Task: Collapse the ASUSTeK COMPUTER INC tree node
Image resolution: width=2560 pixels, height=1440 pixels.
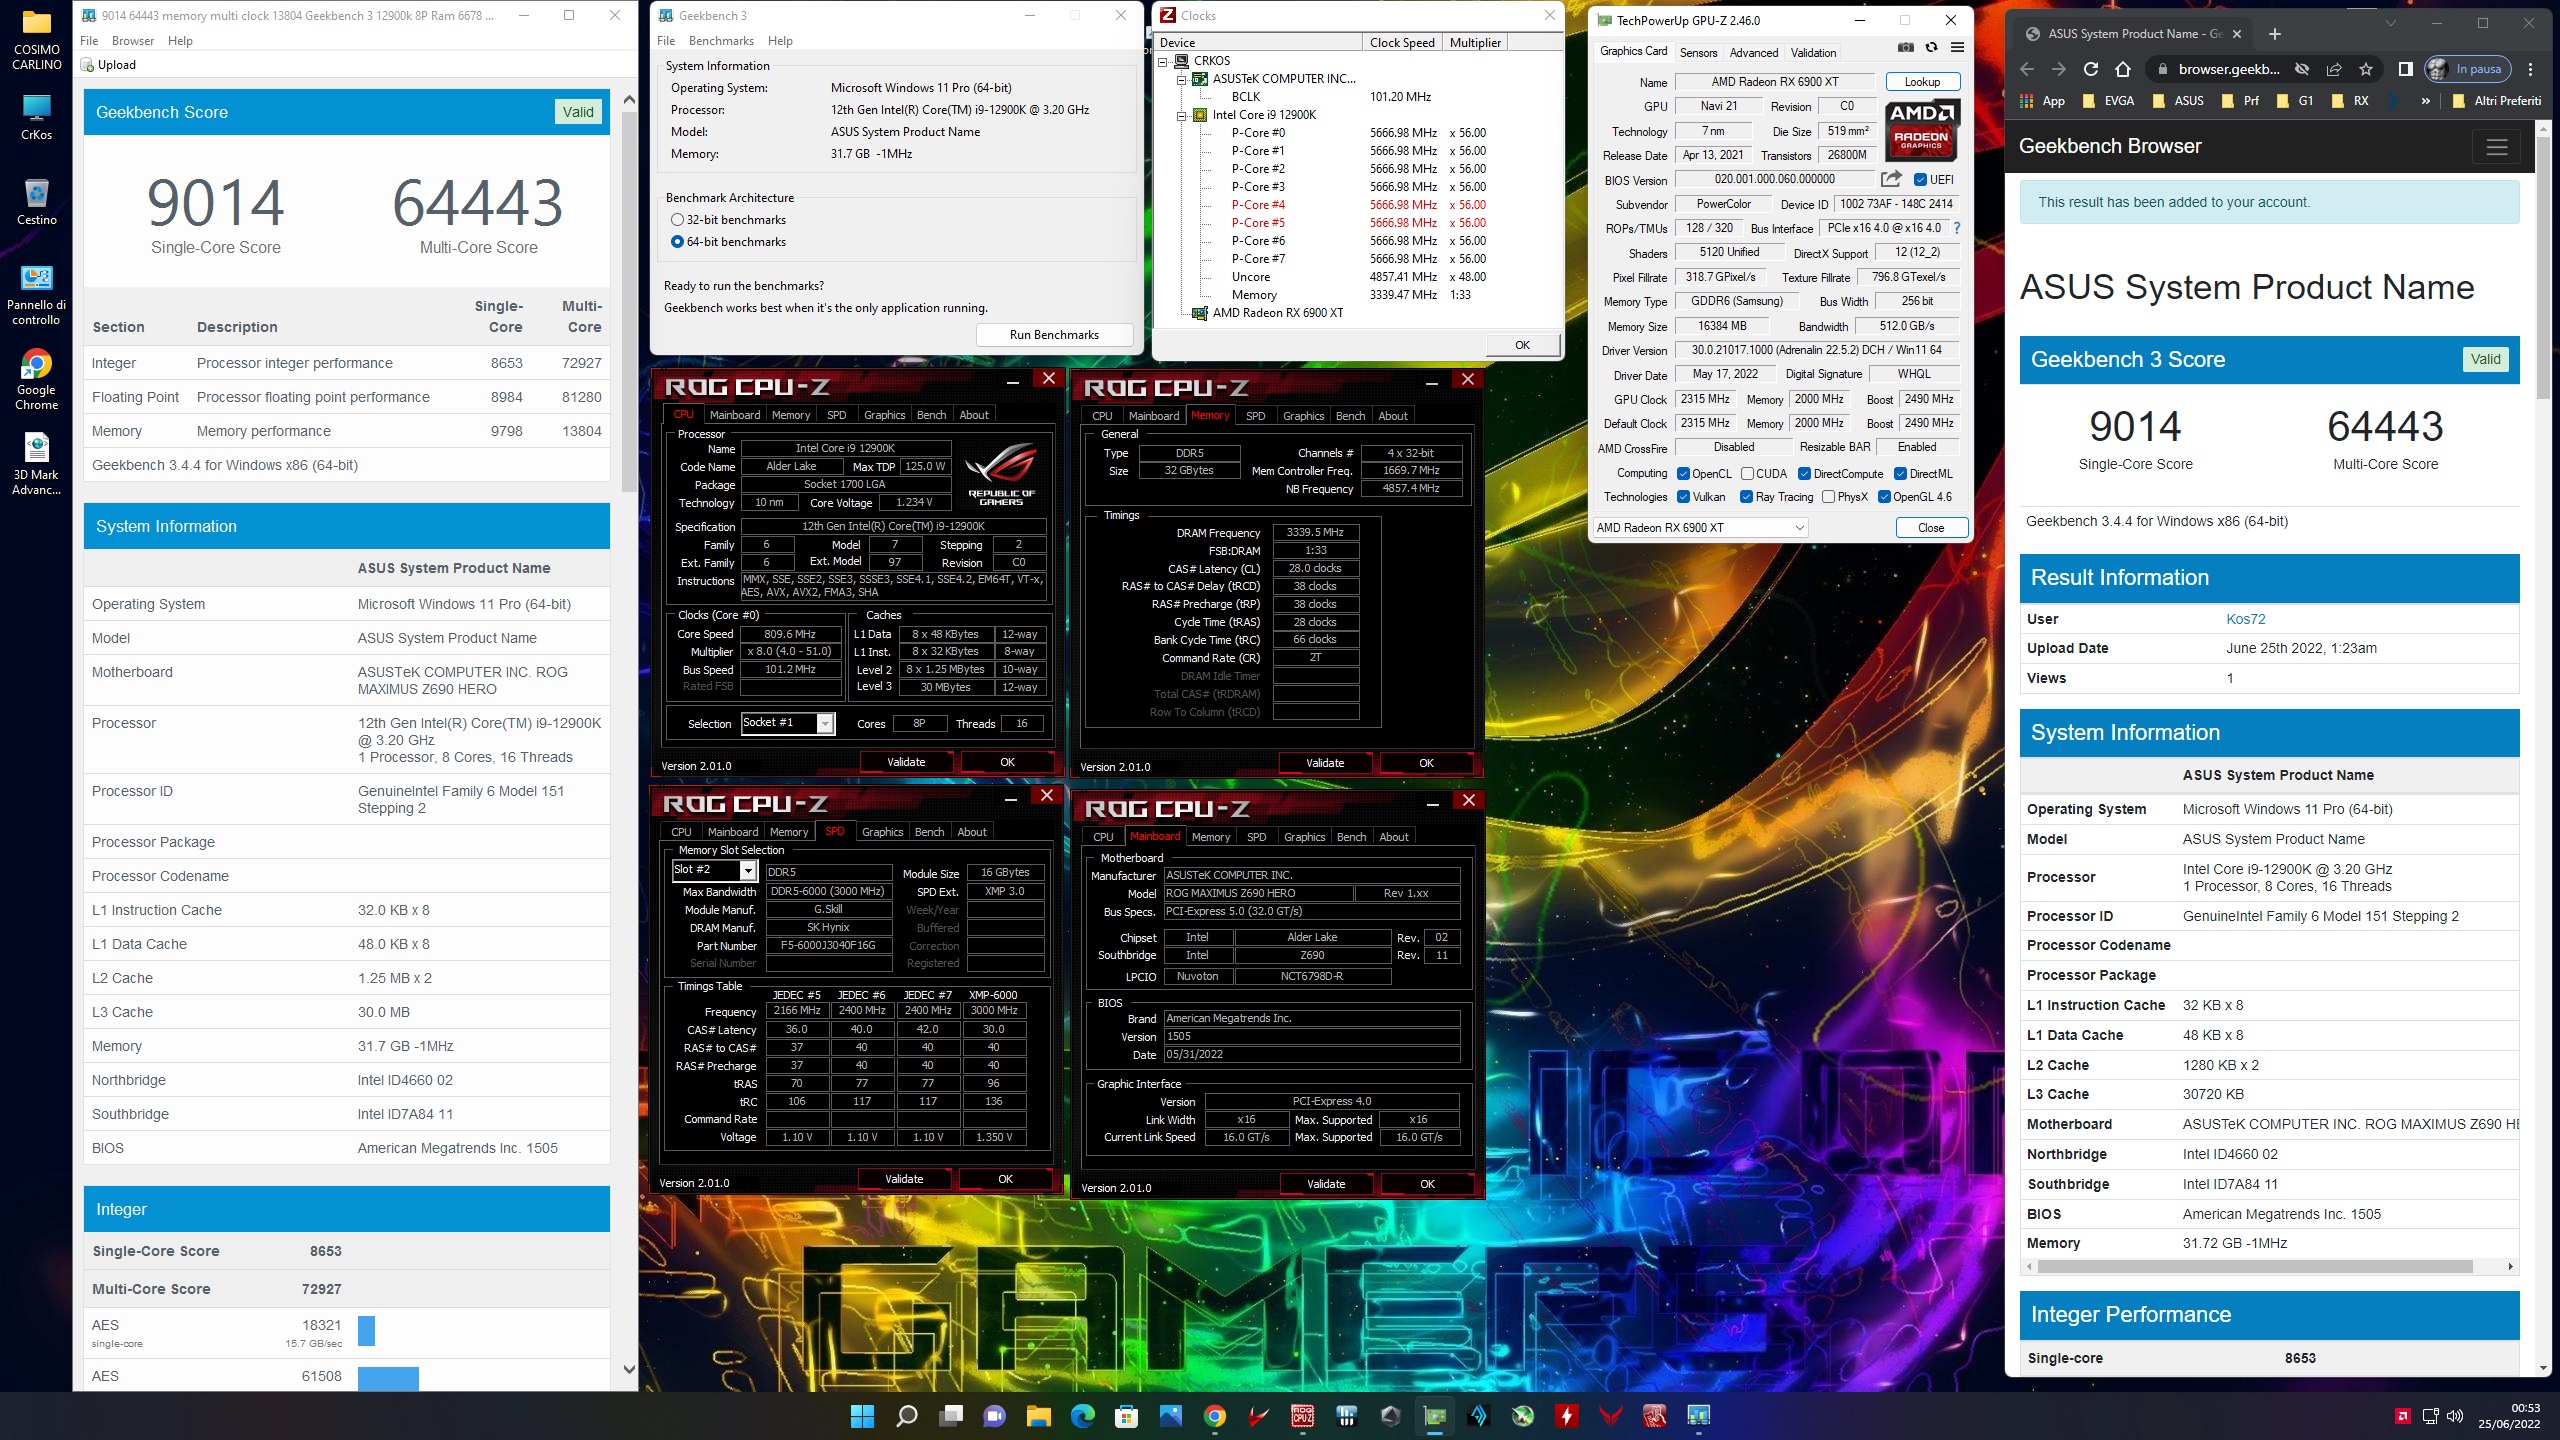Action: 1181,79
